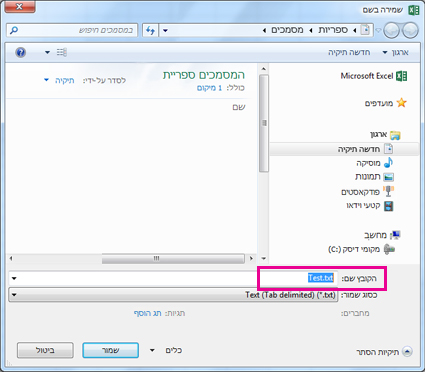This screenshot has width=425, height=372.
Task: Click the שמור save button
Action: (x=111, y=350)
